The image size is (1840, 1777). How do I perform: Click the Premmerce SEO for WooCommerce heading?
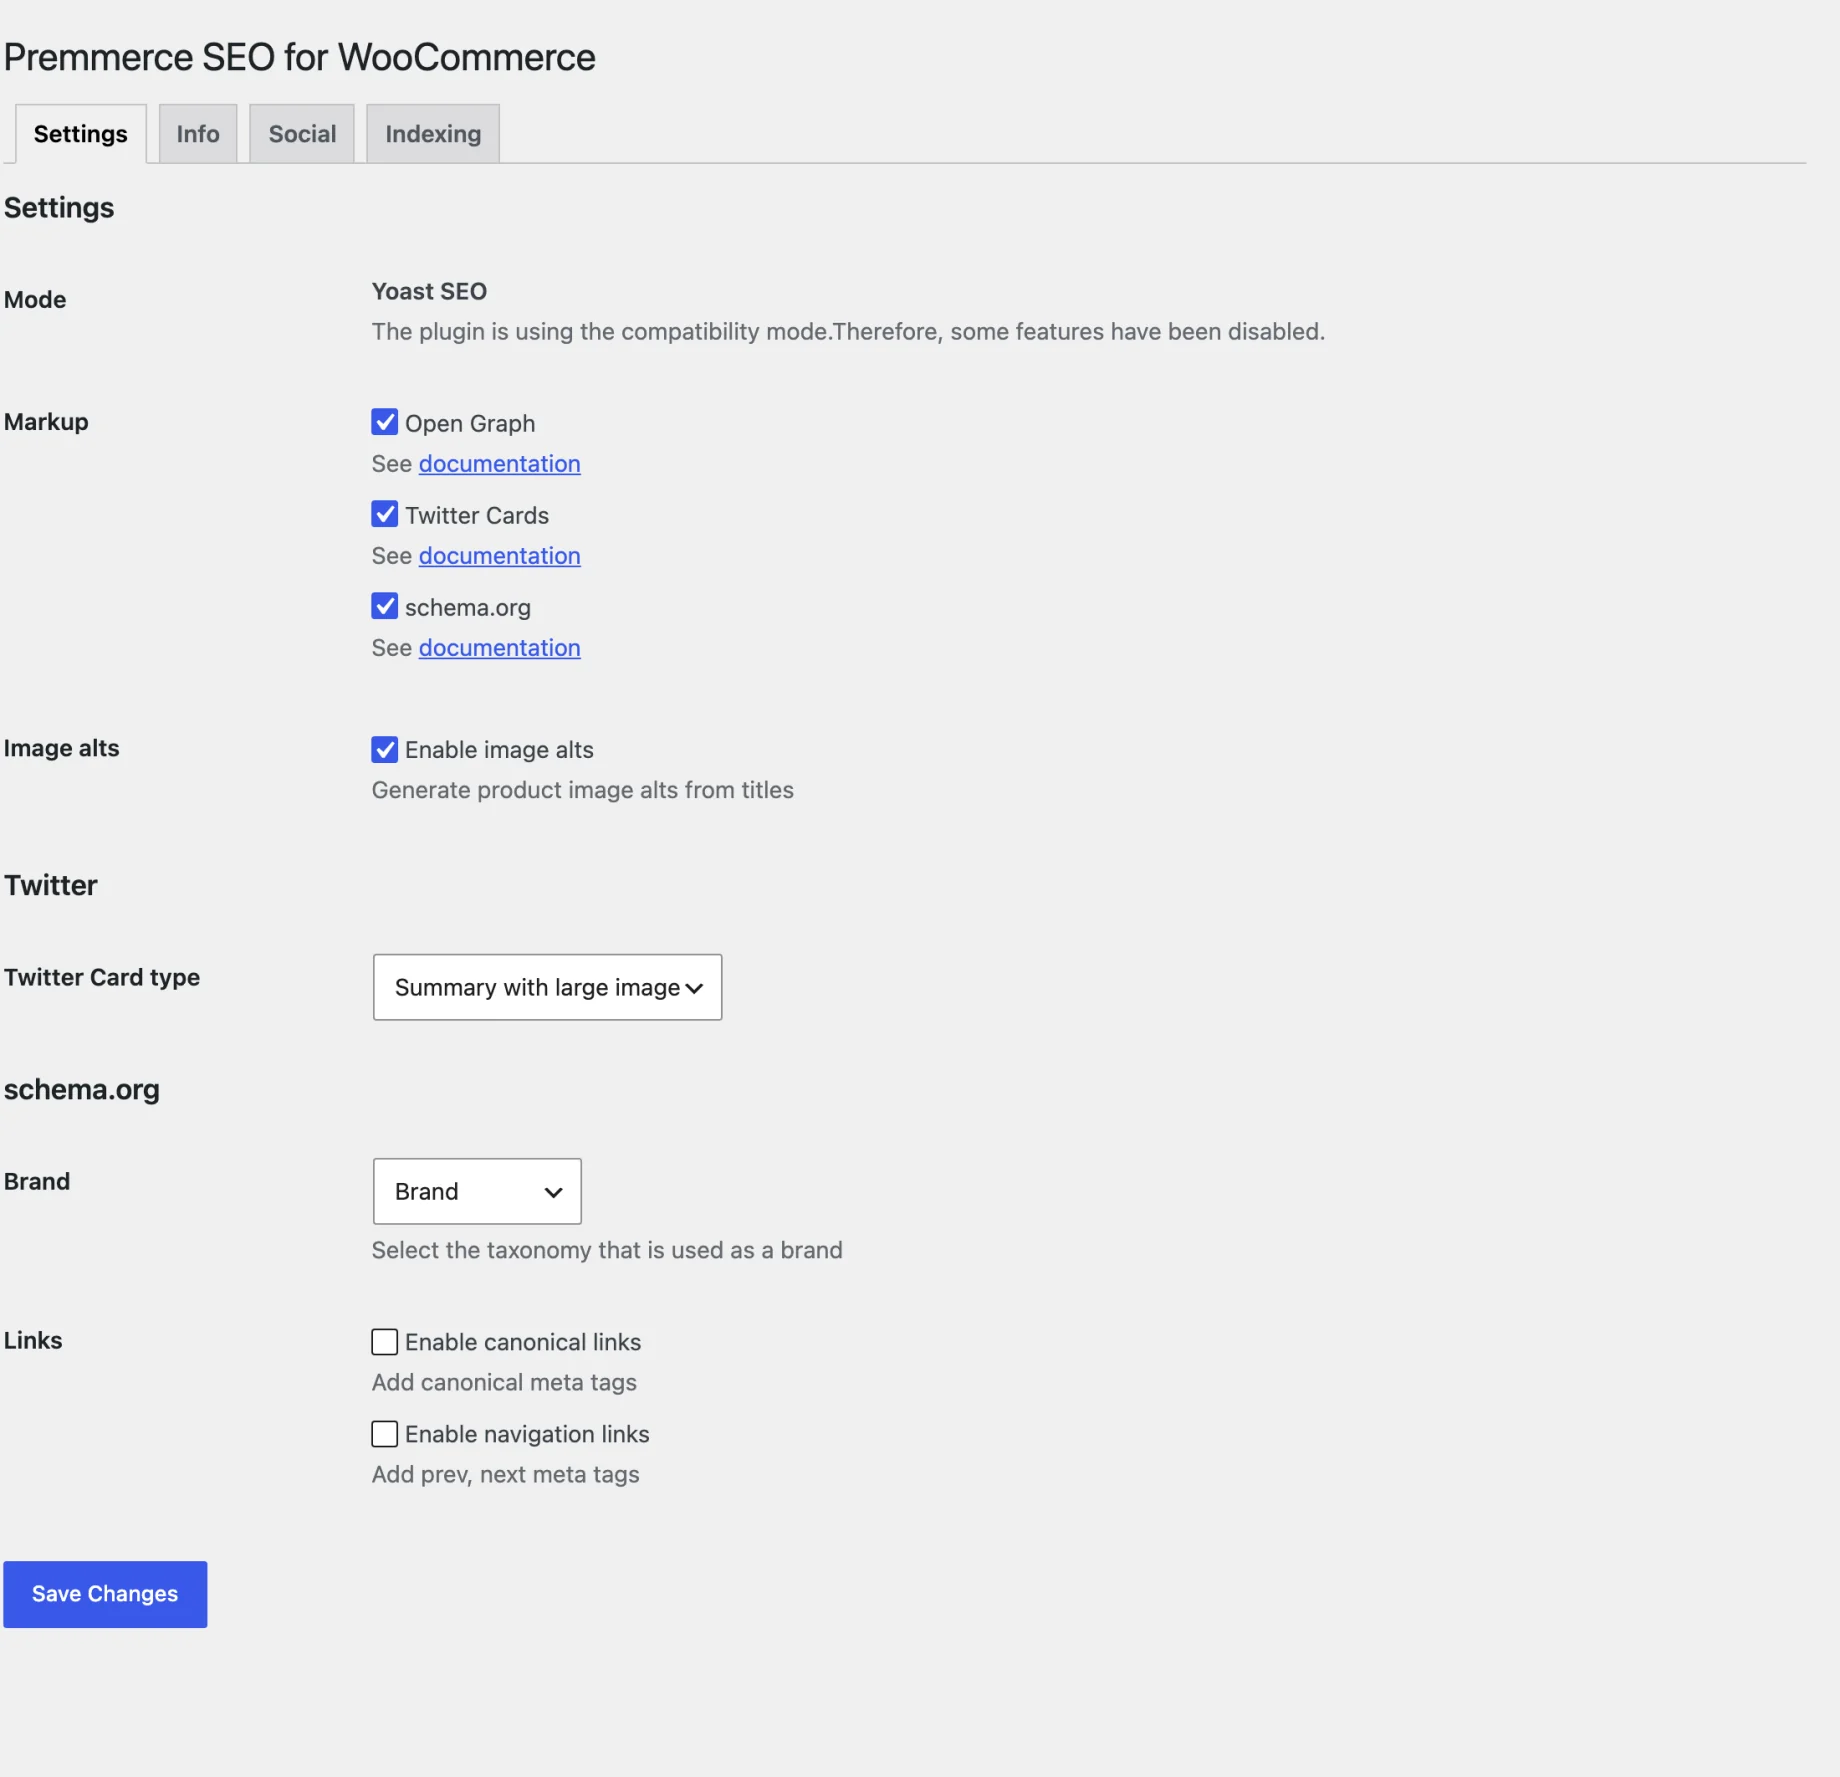tap(299, 57)
